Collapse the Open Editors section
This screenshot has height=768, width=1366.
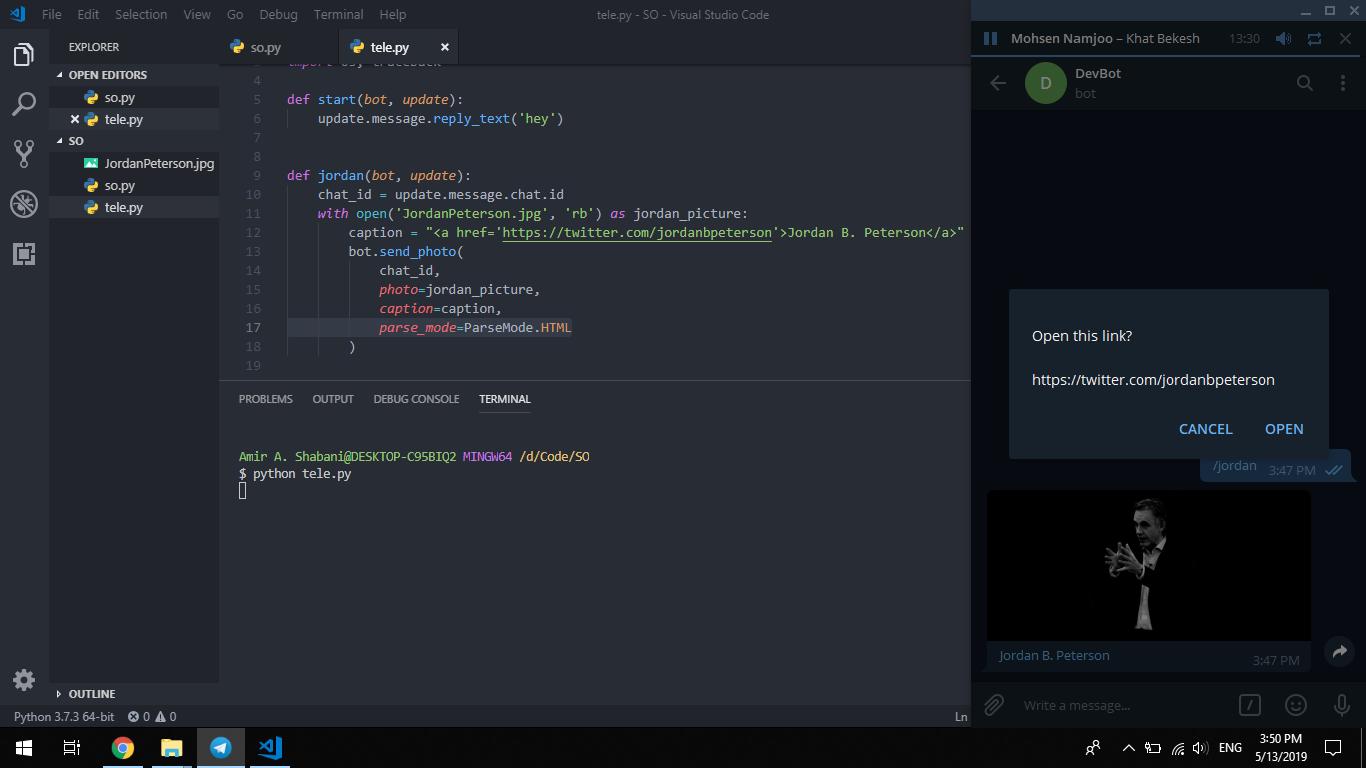(107, 75)
